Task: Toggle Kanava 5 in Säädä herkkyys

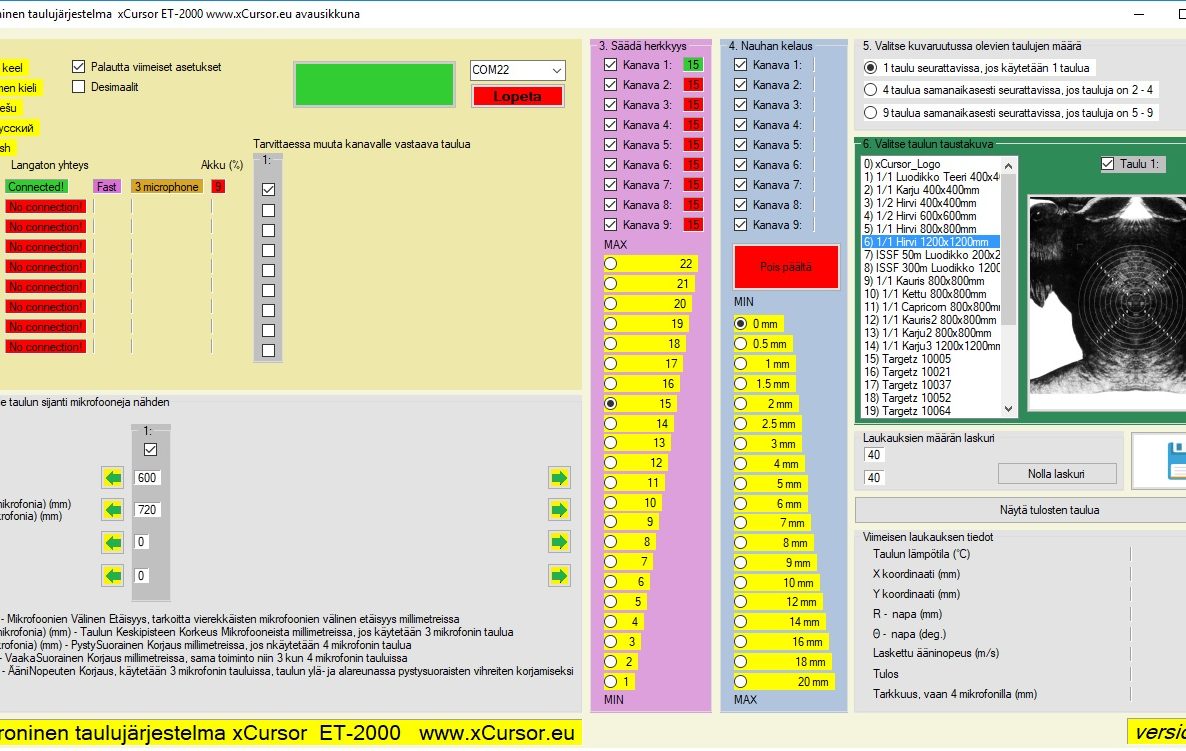Action: coord(610,144)
